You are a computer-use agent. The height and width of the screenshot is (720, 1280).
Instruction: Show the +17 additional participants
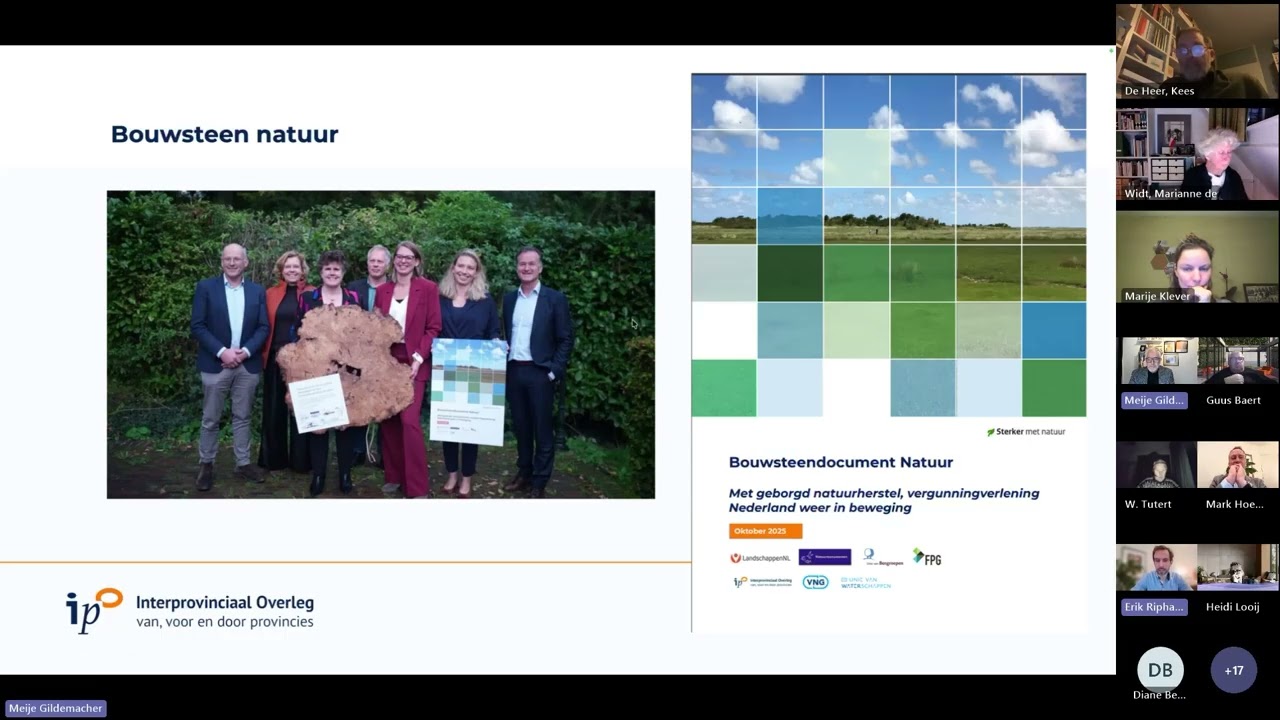(1233, 670)
